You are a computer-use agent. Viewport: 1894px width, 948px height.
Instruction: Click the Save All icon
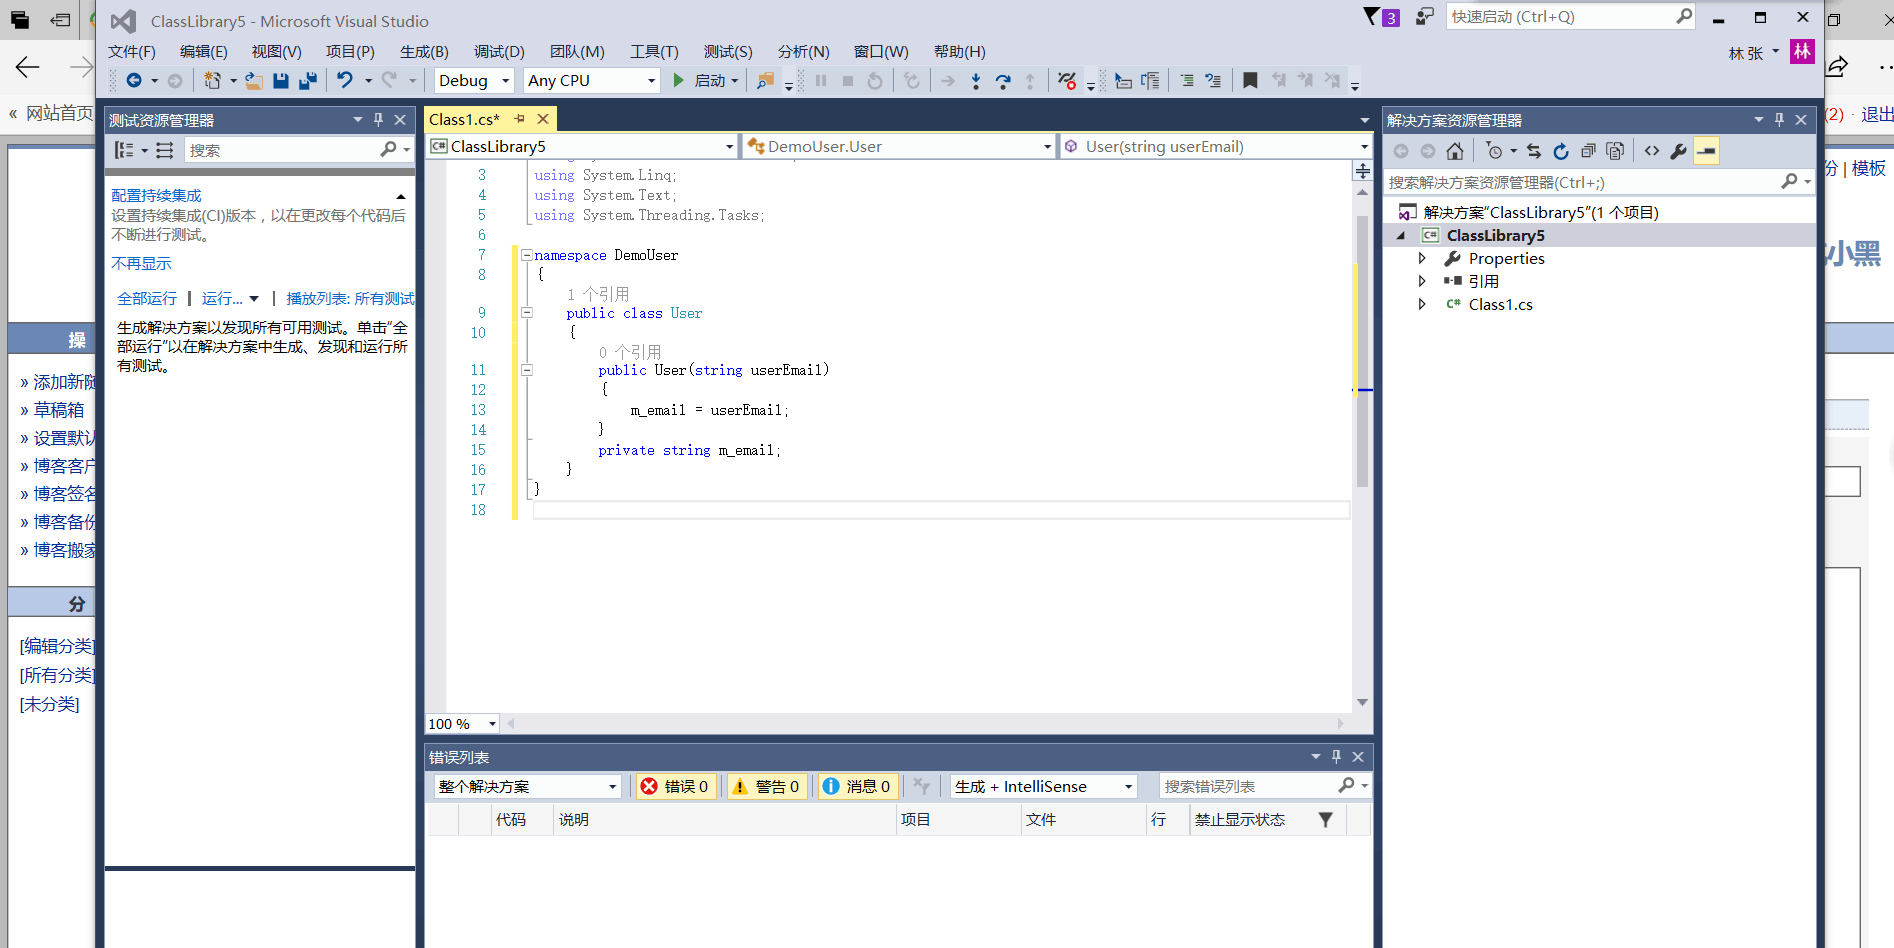308,81
